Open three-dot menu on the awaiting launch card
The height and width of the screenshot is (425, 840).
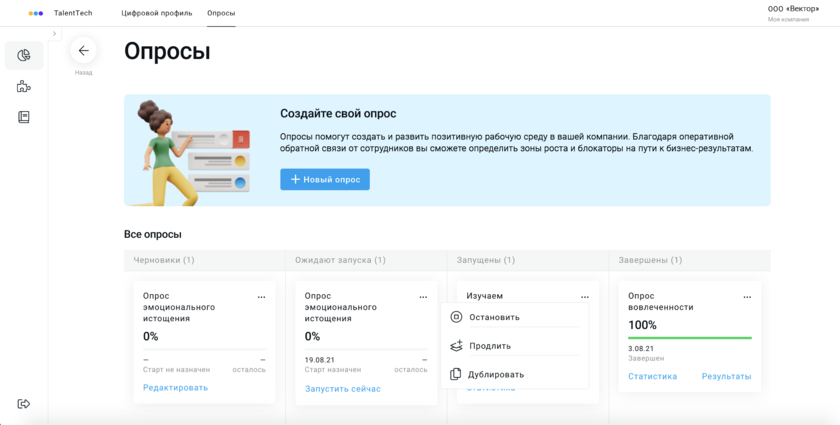[x=423, y=297]
